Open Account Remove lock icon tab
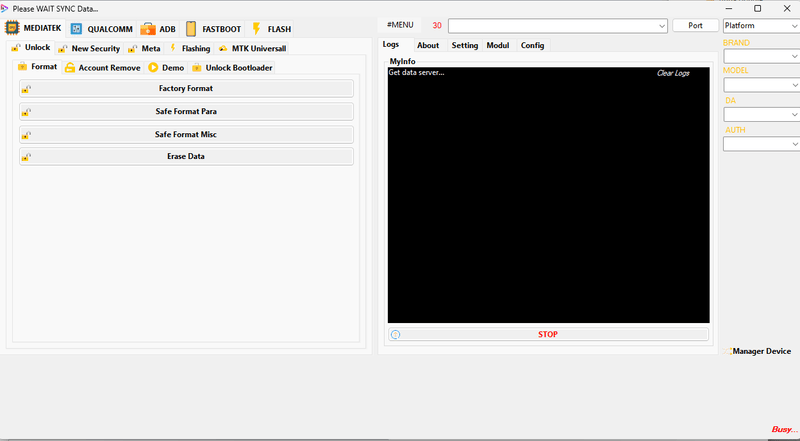Screen dimensions: 800x441 (x=70, y=67)
